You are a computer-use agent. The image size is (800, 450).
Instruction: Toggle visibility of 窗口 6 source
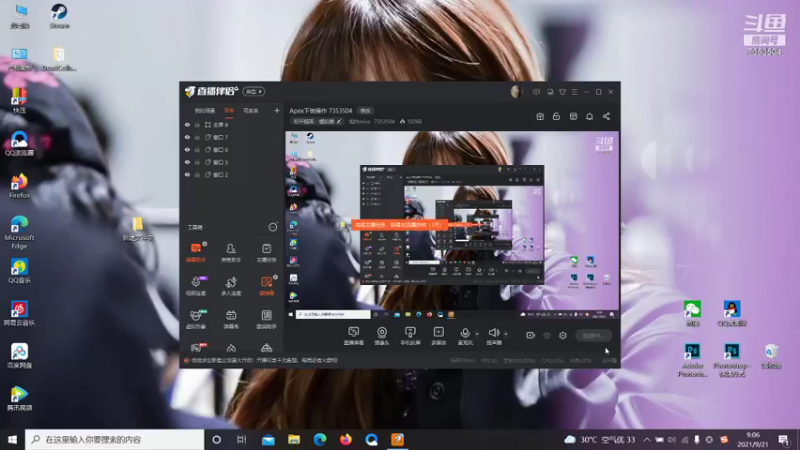click(x=187, y=149)
